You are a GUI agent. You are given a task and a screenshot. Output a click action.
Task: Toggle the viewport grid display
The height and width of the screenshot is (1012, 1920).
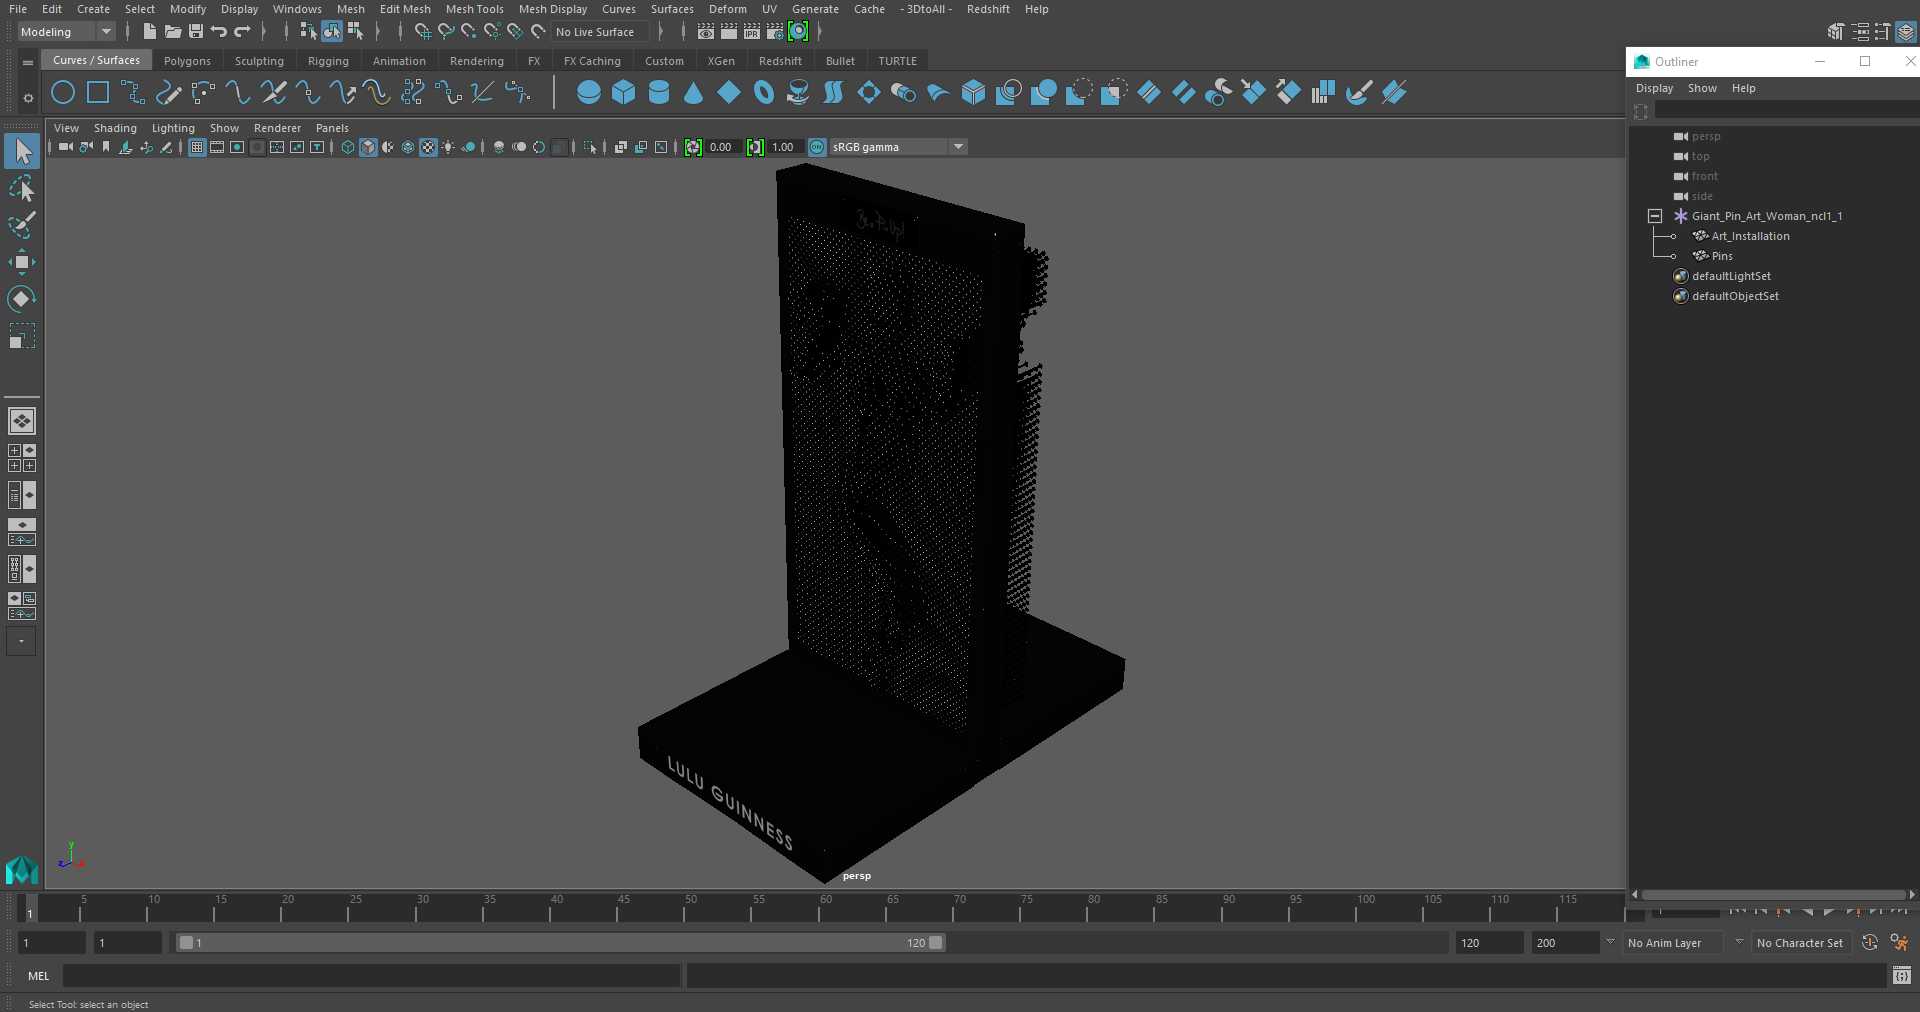tap(197, 147)
